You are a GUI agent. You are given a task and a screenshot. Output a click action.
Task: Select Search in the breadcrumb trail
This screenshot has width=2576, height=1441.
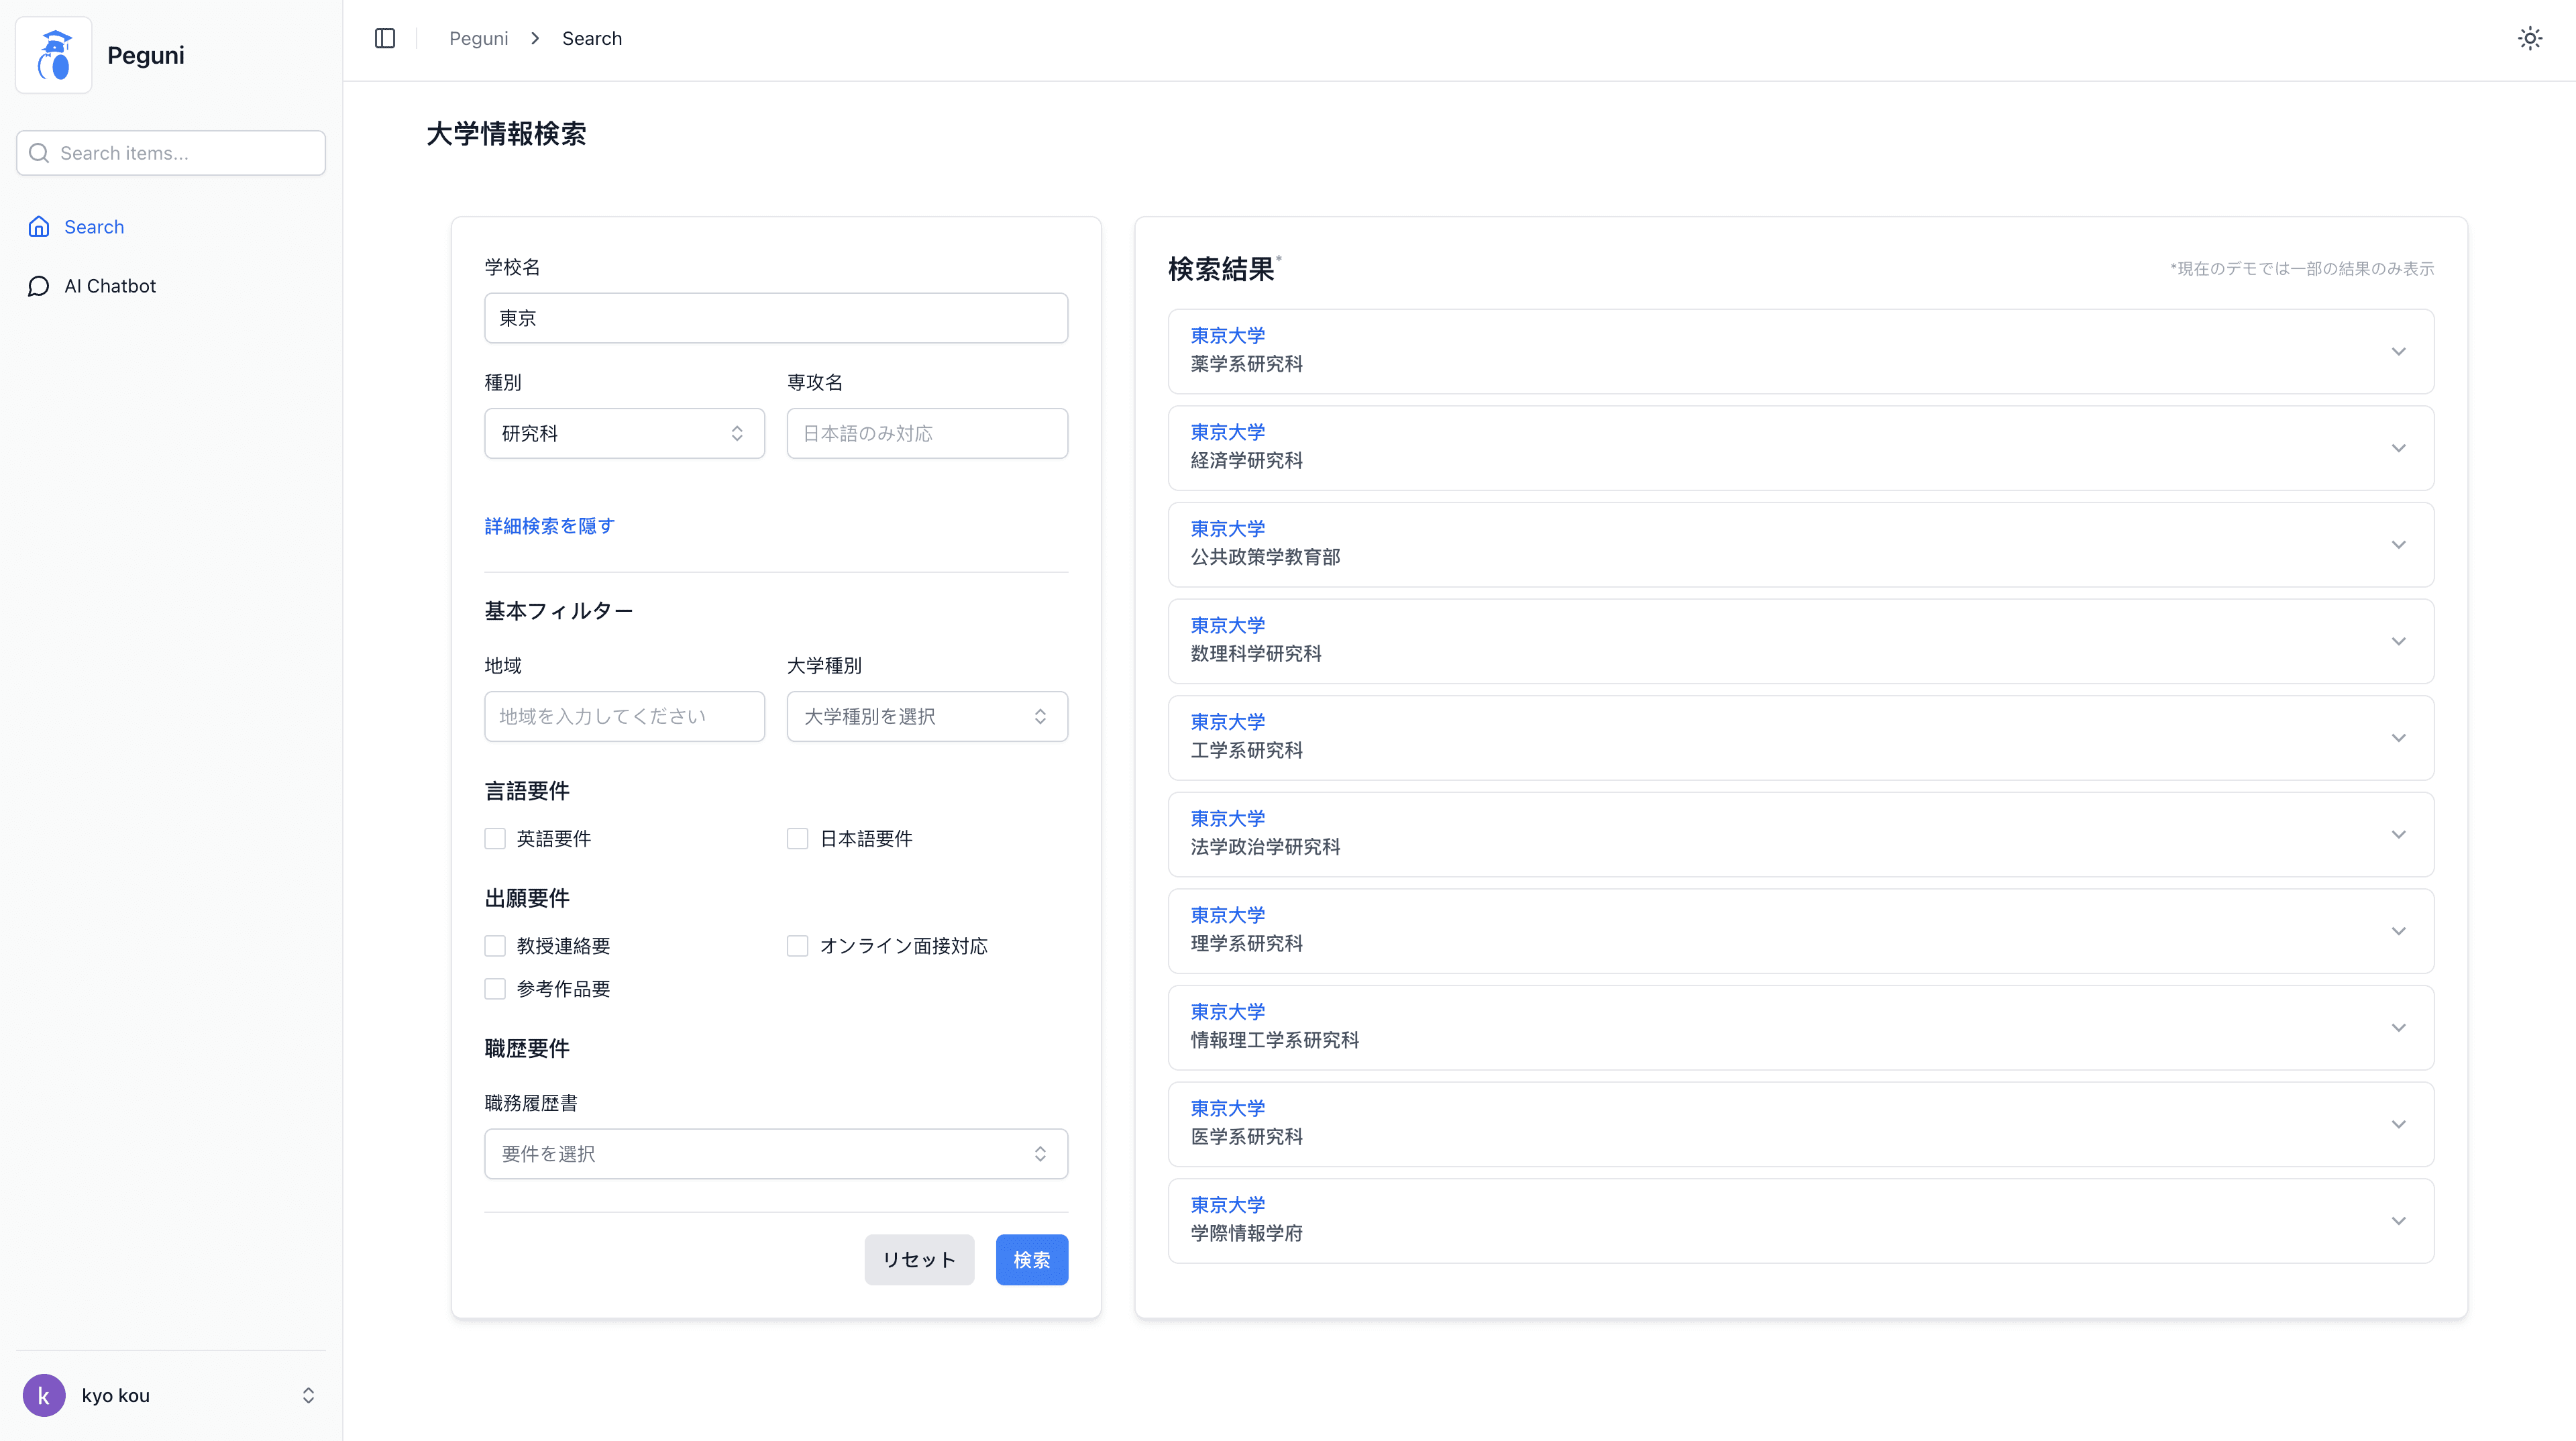click(591, 38)
